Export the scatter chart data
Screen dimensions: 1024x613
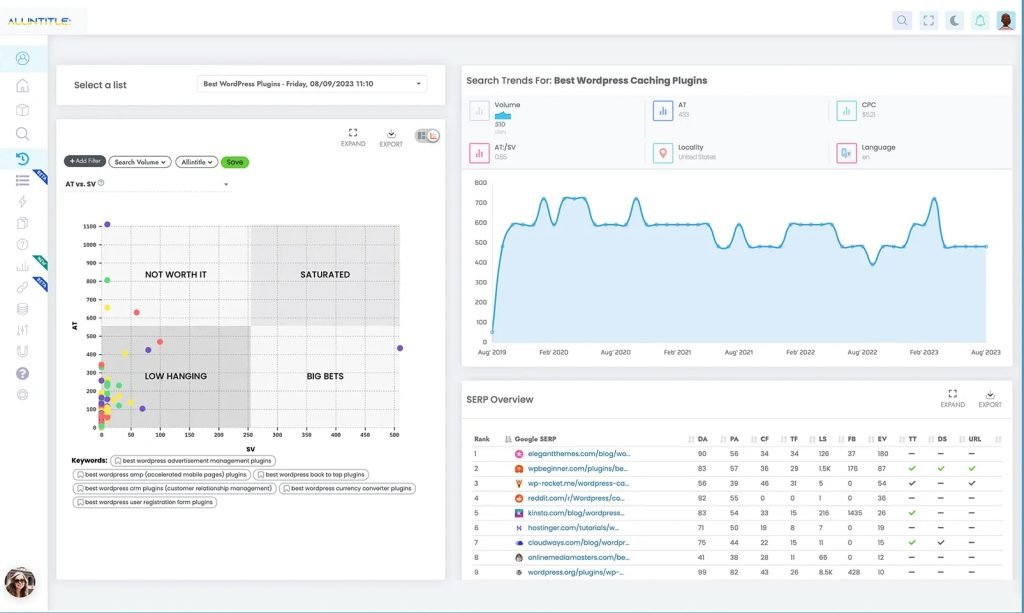(391, 138)
